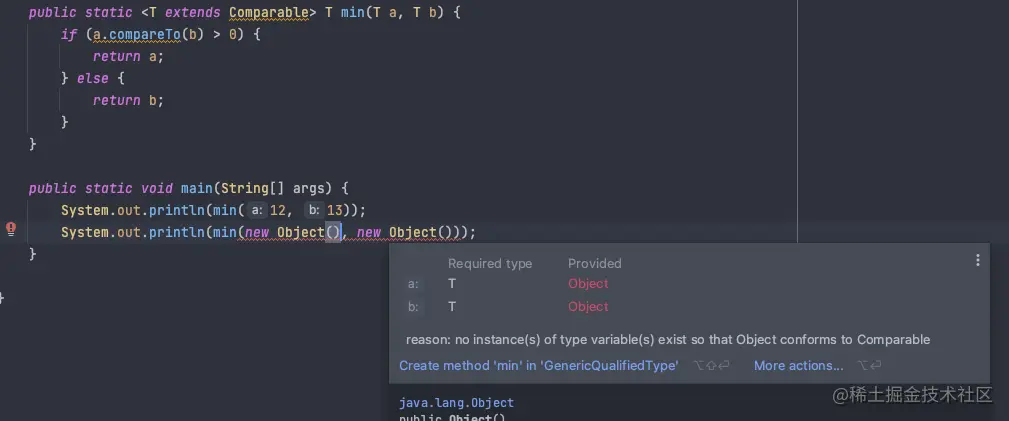Click the 'b:' parameter hint before 13
The image size is (1009, 421).
[313, 210]
